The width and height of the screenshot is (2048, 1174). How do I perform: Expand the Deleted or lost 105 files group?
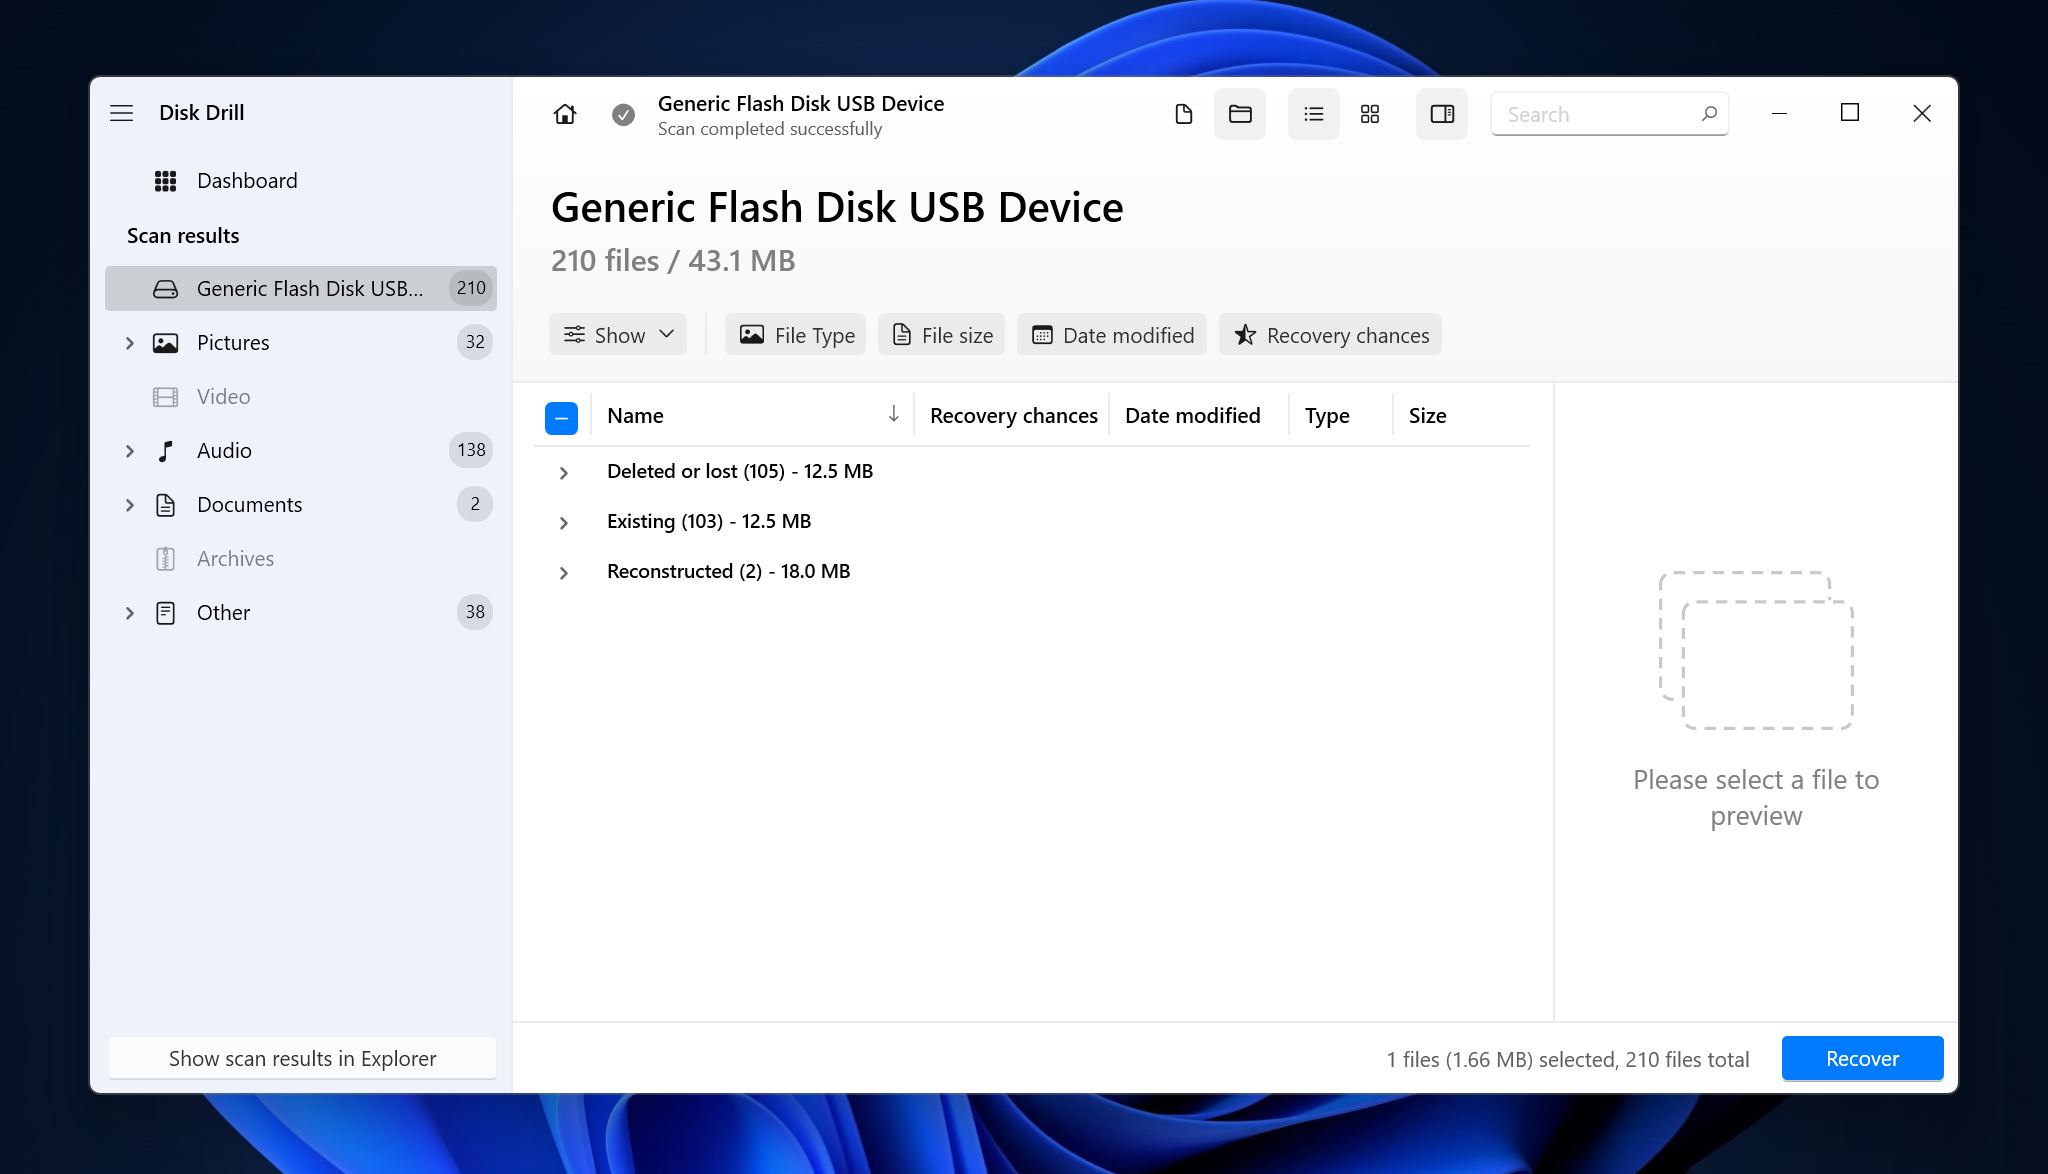coord(563,471)
